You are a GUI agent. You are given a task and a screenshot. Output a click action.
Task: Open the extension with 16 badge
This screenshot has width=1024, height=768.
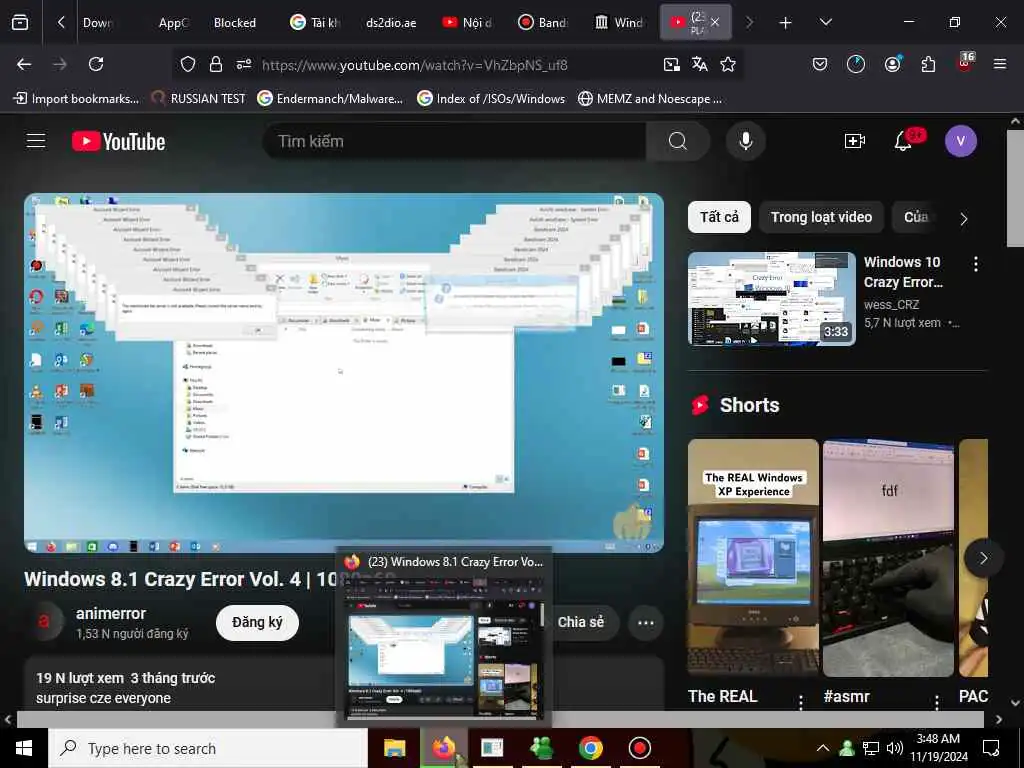point(965,63)
